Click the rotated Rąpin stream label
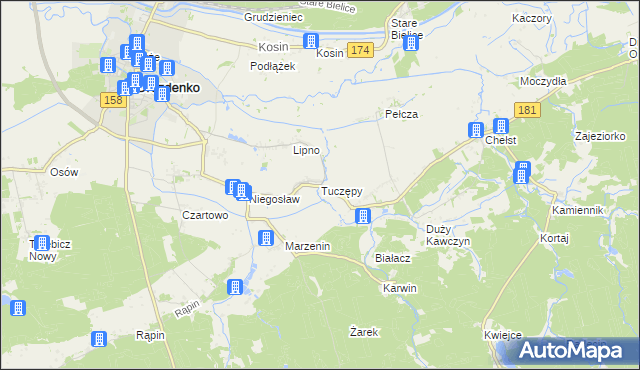This screenshot has width=640, height=370. (187, 309)
